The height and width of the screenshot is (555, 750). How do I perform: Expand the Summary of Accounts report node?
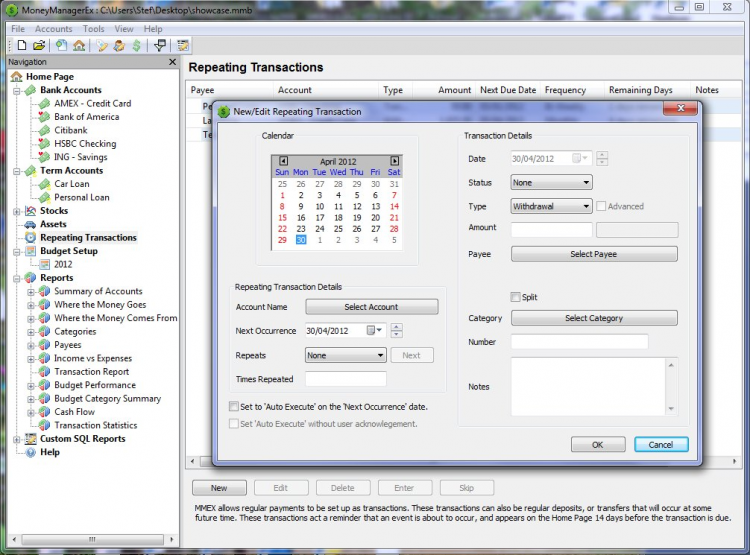pos(31,291)
